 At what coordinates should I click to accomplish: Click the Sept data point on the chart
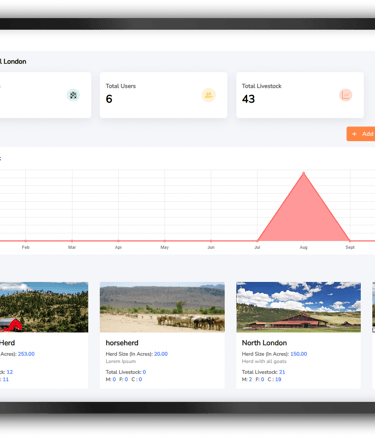coord(350,241)
